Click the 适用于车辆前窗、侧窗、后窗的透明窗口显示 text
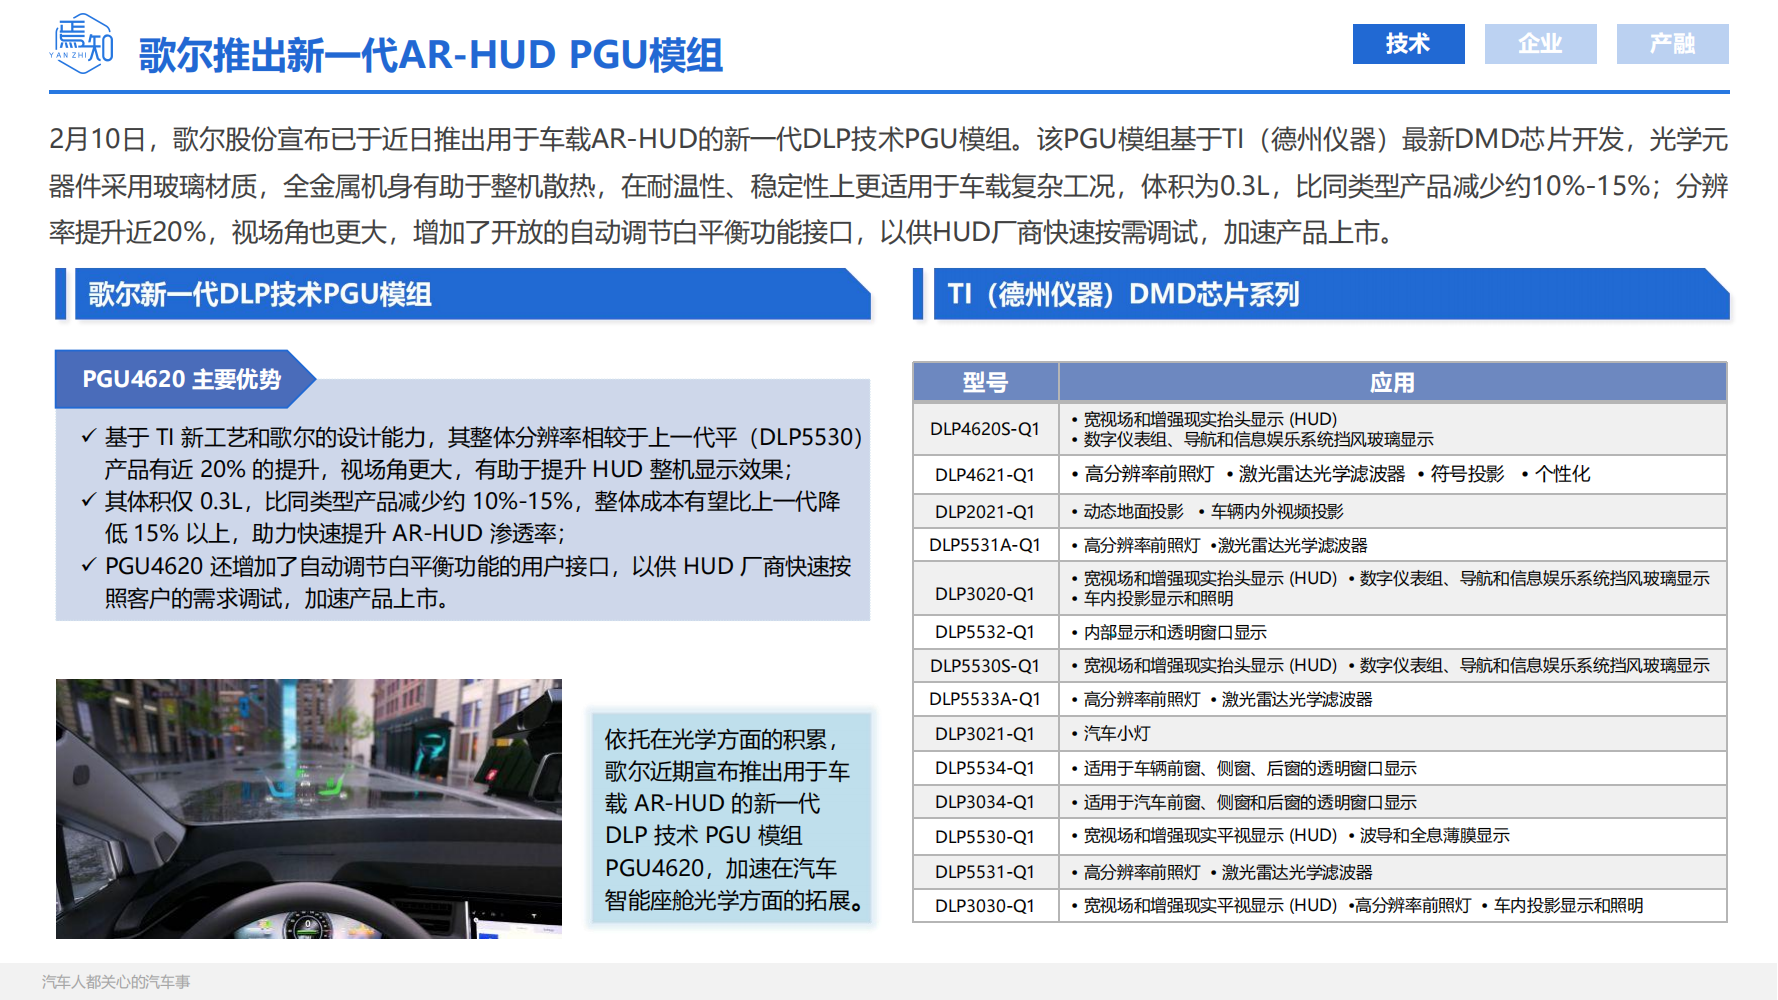This screenshot has width=1778, height=1000. tap(1250, 768)
